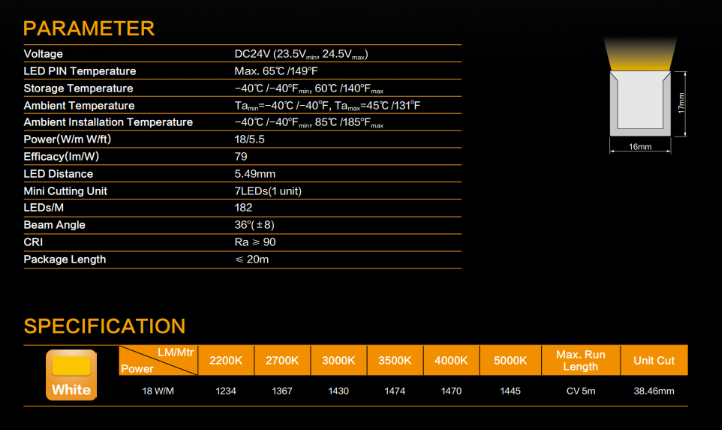Select the 5000K column header
Image resolution: width=722 pixels, height=430 pixels.
[x=508, y=360]
